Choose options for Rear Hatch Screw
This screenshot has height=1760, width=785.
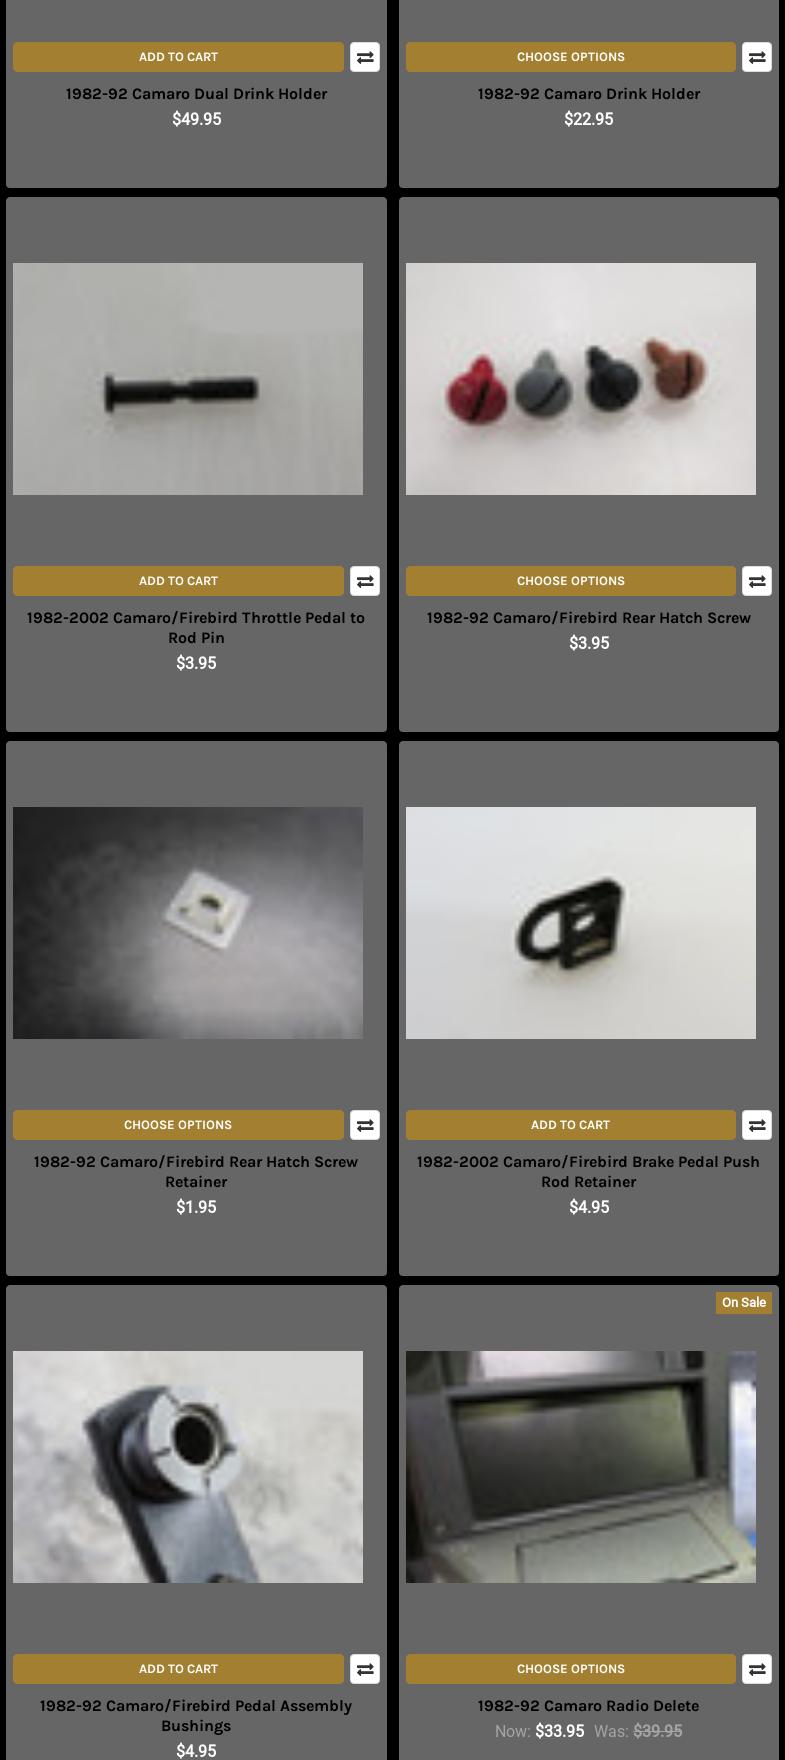coord(570,581)
